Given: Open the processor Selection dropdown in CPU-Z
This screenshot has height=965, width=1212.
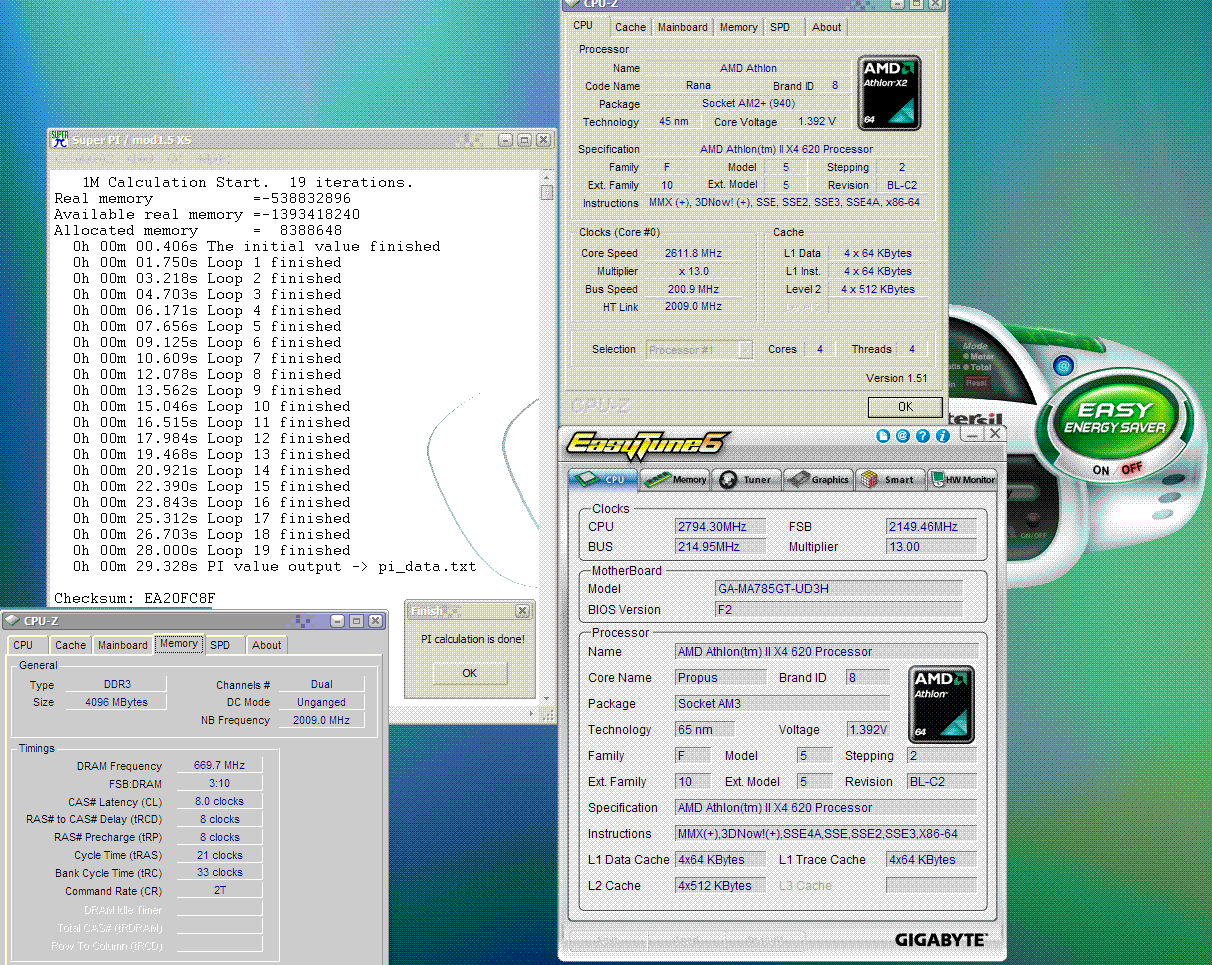Looking at the screenshot, I should (699, 349).
